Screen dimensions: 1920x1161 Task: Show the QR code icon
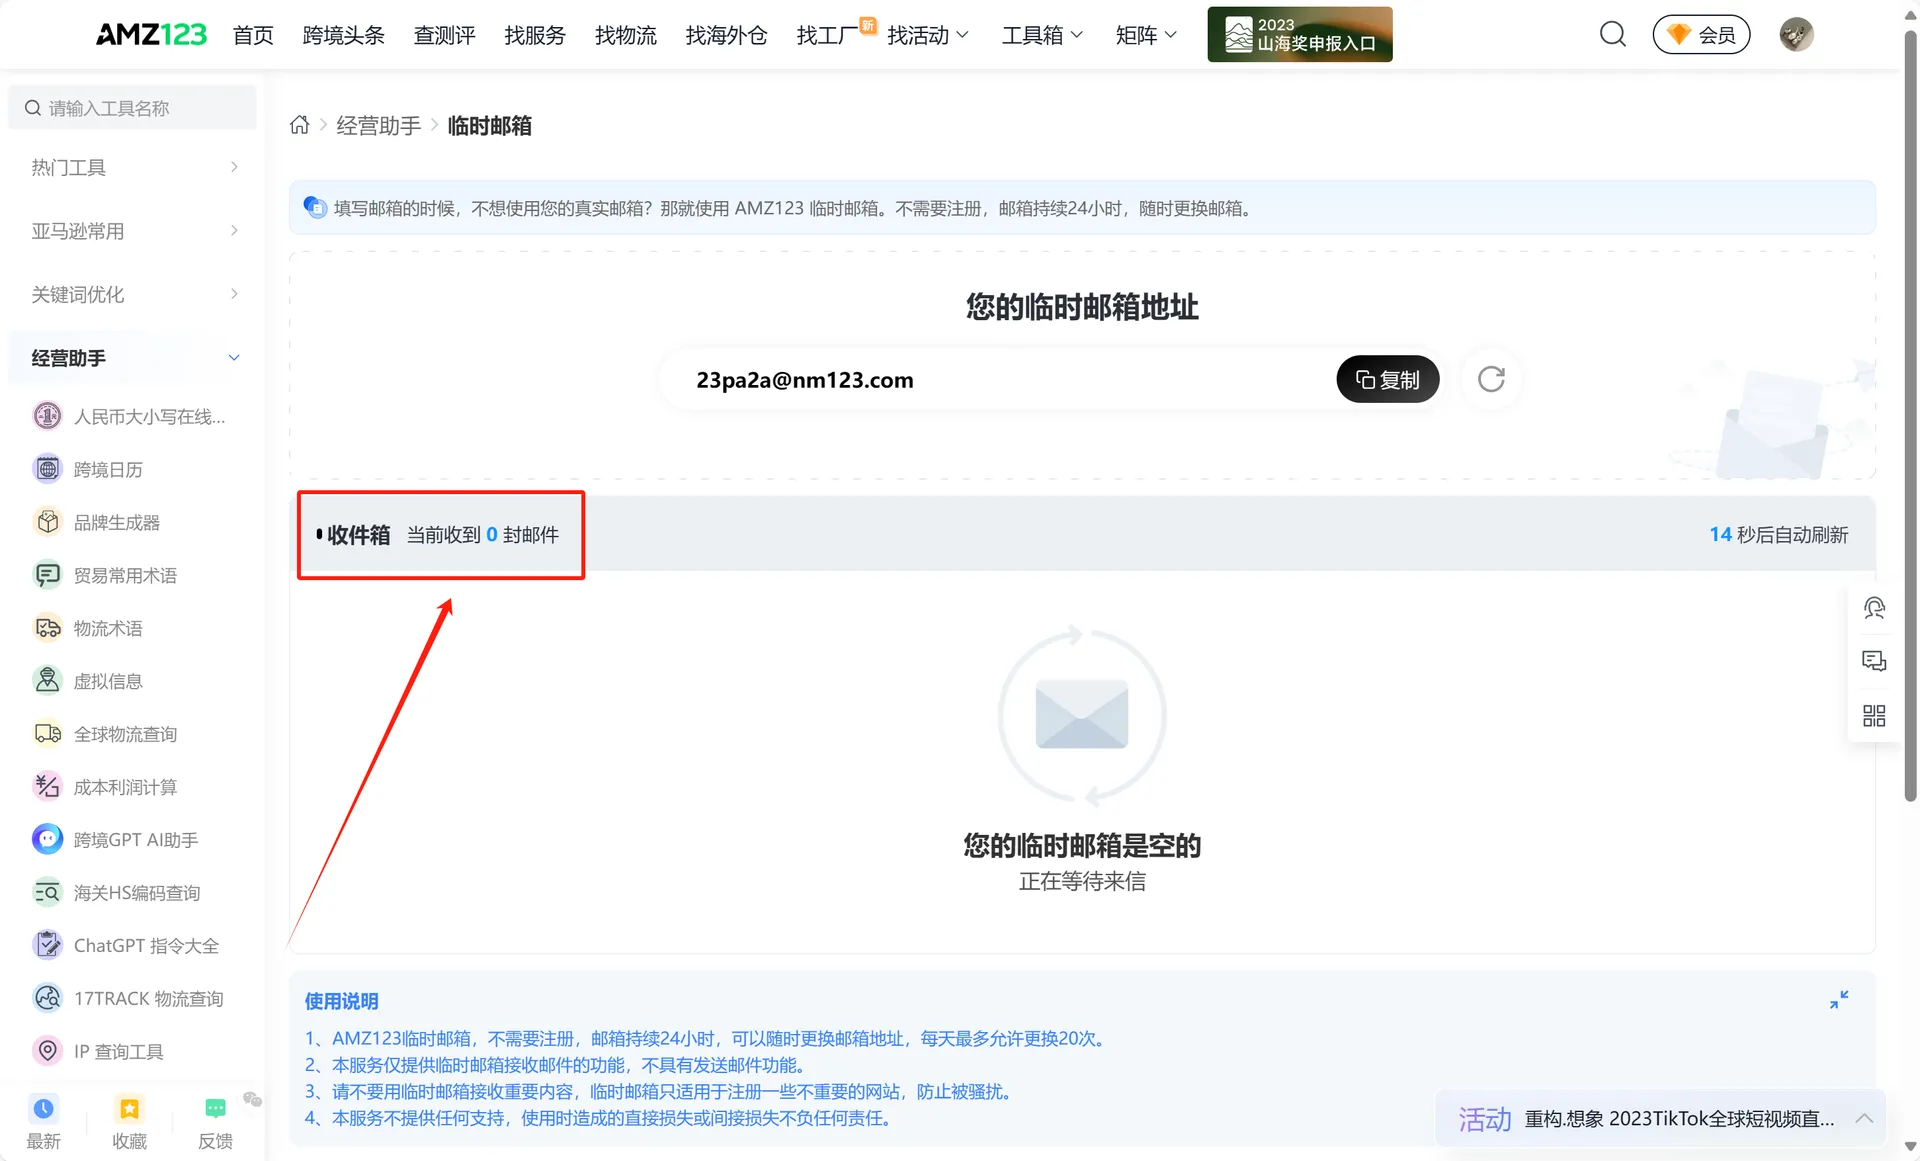point(1874,715)
